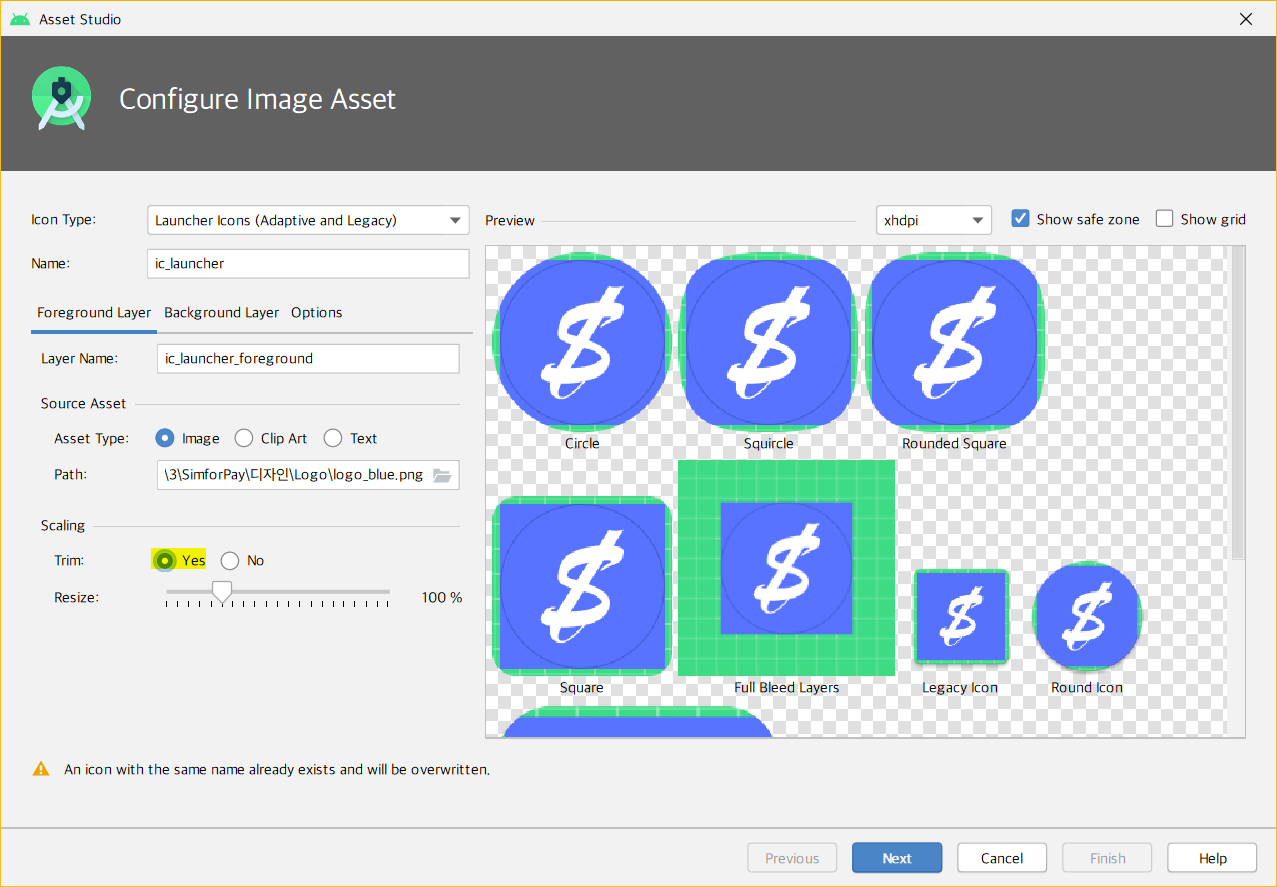Select the Squircle icon preview
The width and height of the screenshot is (1277, 887).
click(x=768, y=342)
